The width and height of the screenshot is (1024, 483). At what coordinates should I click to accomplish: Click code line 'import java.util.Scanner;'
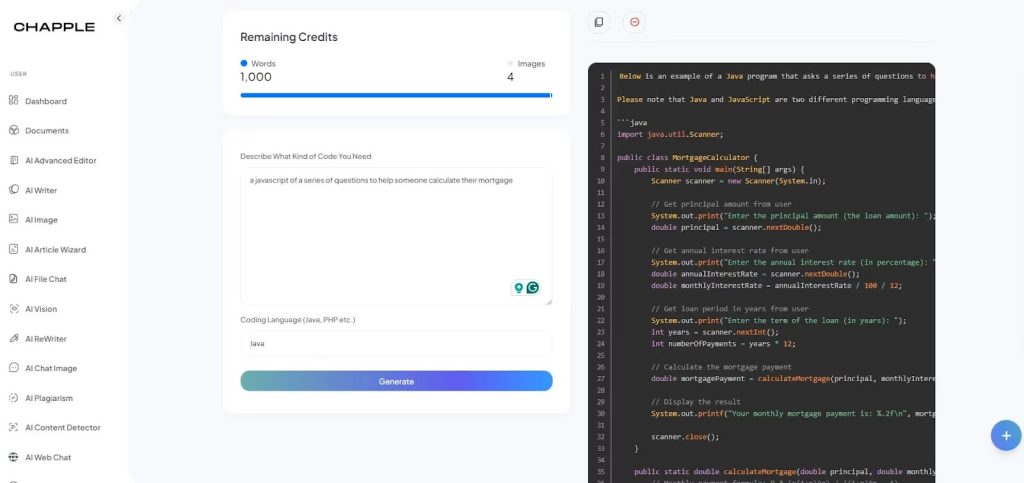[x=670, y=134]
